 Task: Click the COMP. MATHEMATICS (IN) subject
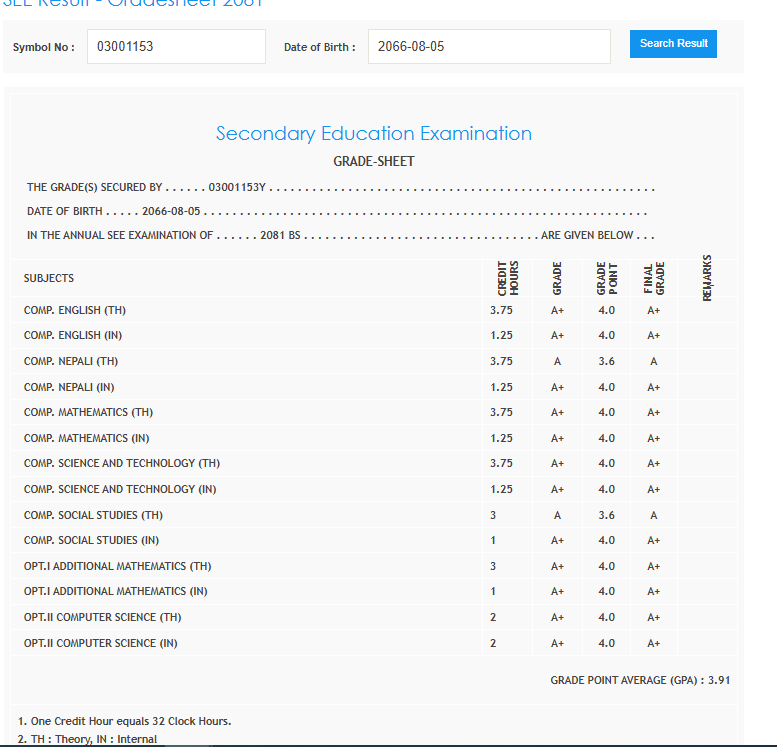88,438
